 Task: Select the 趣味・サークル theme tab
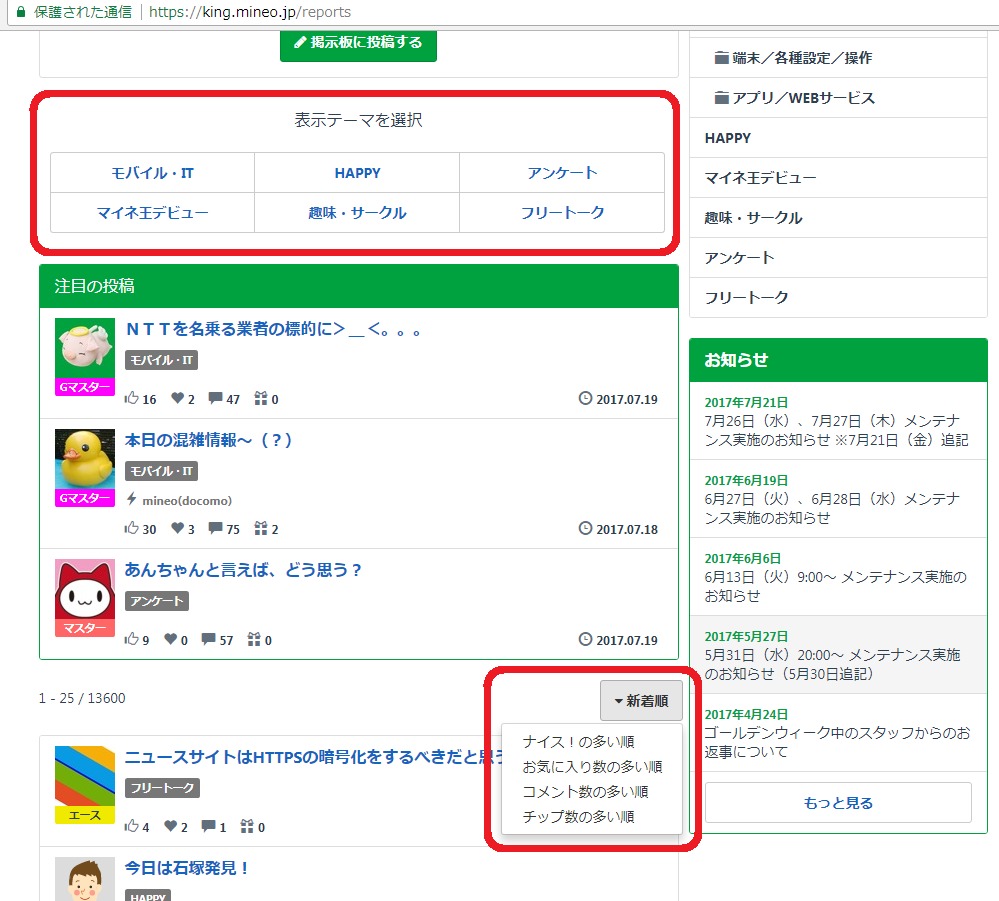357,213
